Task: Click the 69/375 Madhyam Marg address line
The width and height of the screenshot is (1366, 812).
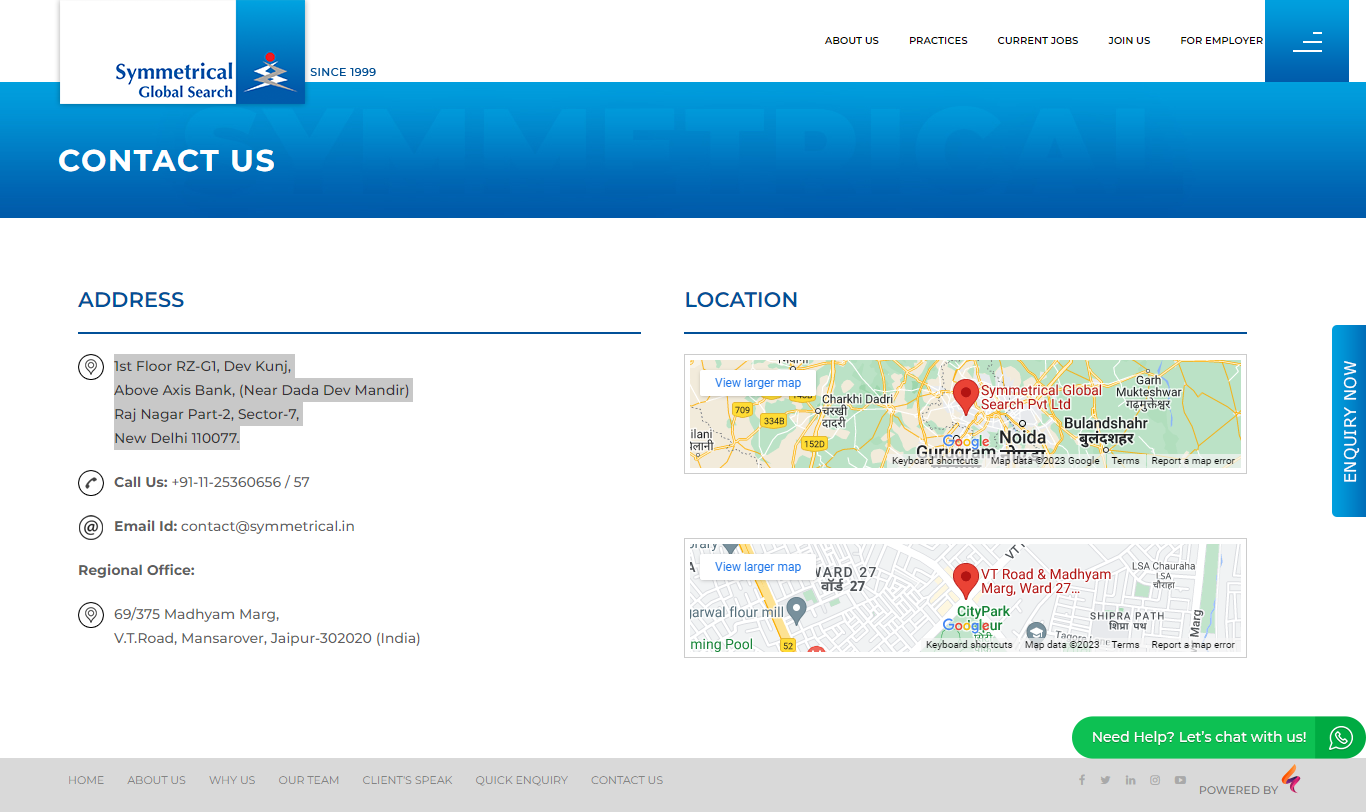Action: pos(197,614)
